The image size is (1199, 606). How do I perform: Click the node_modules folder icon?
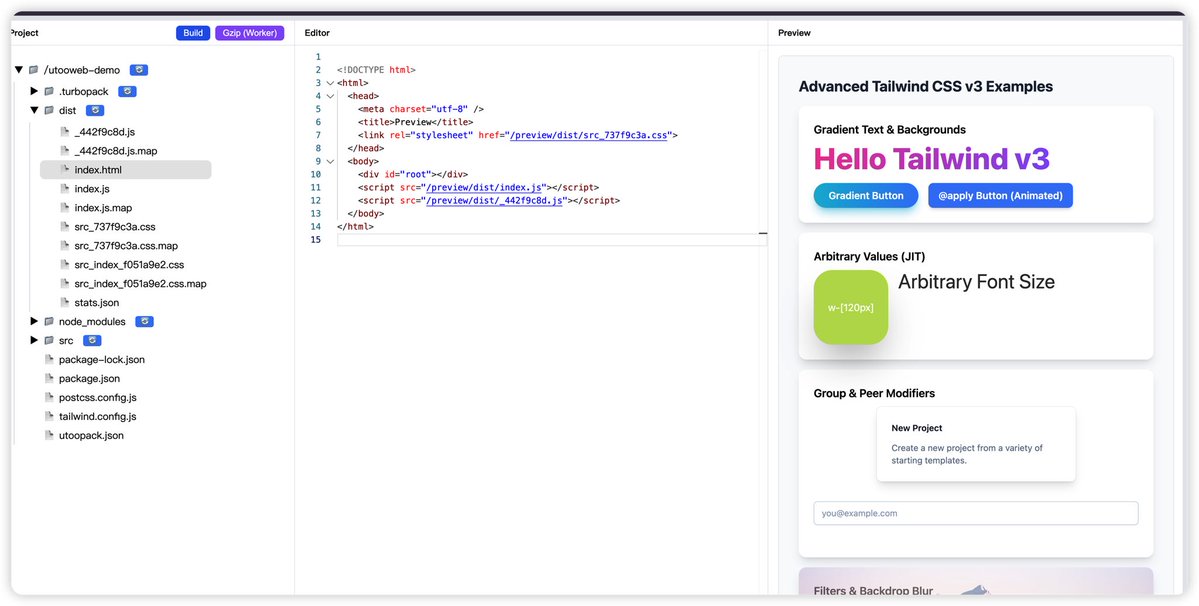pyautogui.click(x=49, y=322)
